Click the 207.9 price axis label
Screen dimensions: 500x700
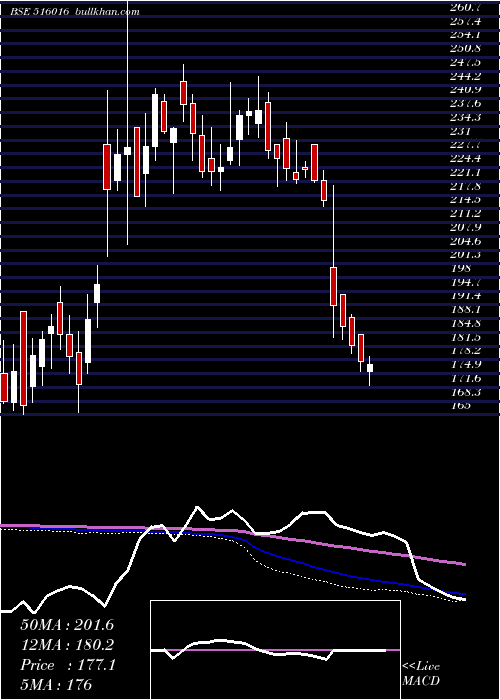coord(467,227)
